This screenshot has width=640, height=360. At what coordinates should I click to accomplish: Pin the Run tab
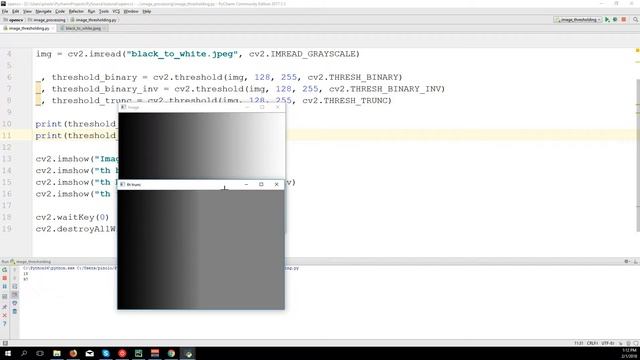4,307
